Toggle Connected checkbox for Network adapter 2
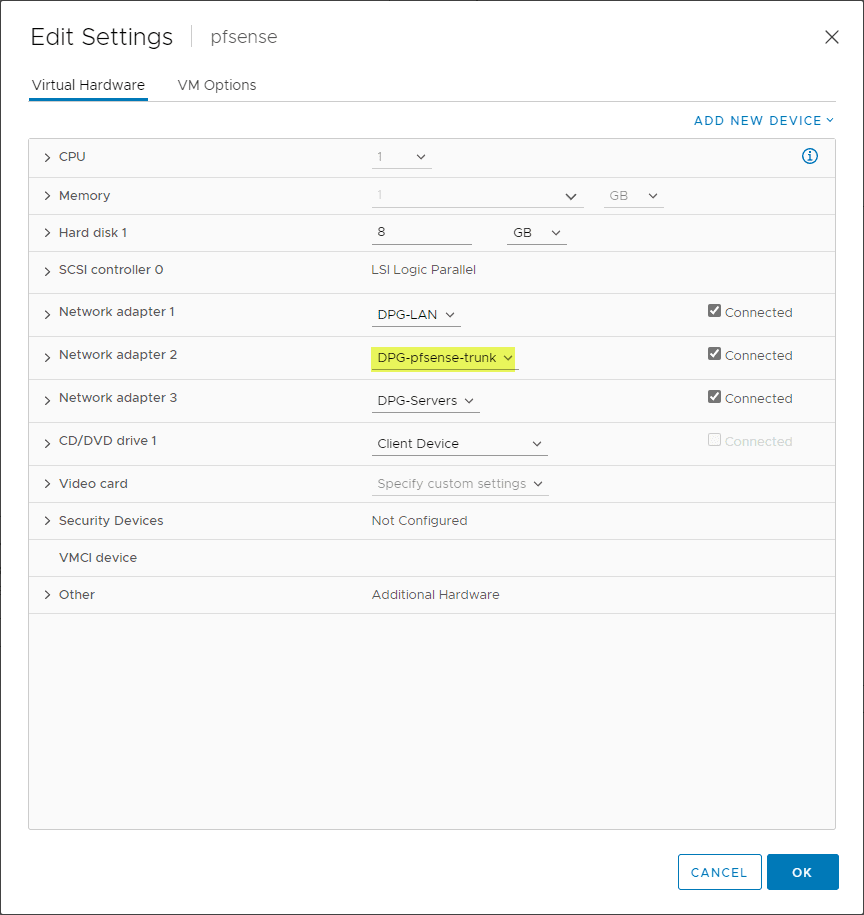Screen dimensions: 864x915 click(714, 354)
